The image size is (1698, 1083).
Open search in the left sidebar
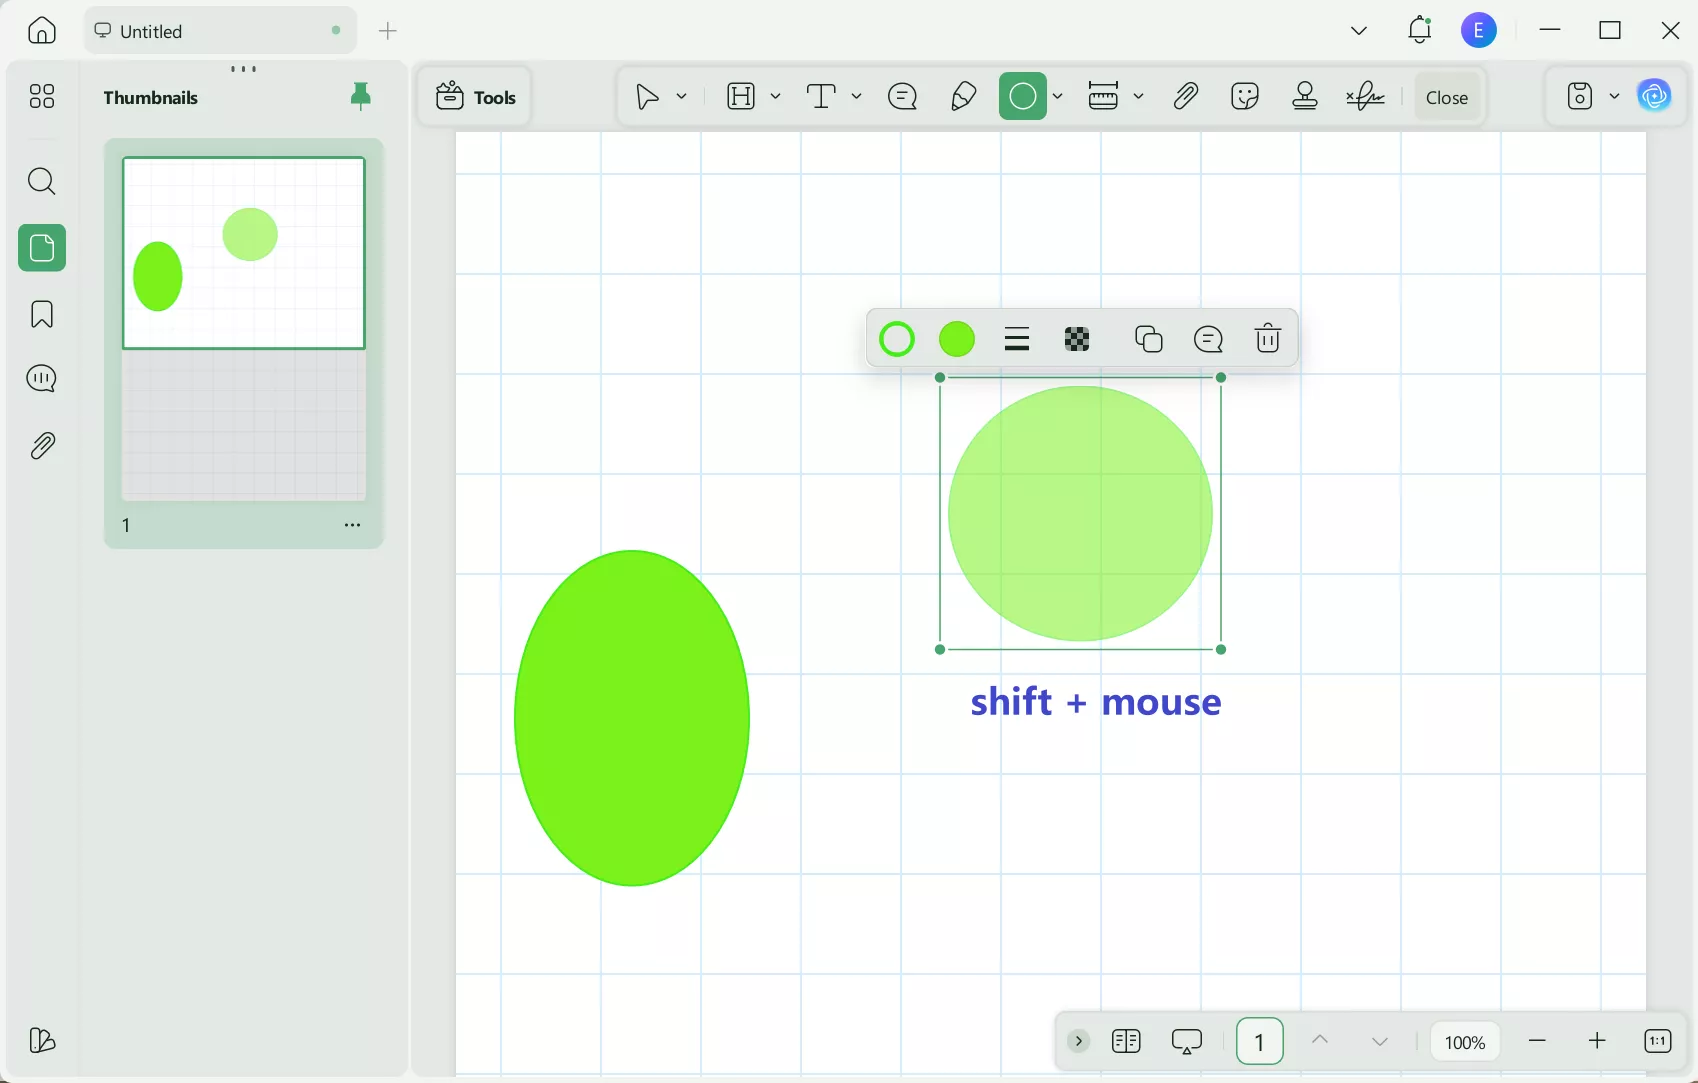point(41,181)
